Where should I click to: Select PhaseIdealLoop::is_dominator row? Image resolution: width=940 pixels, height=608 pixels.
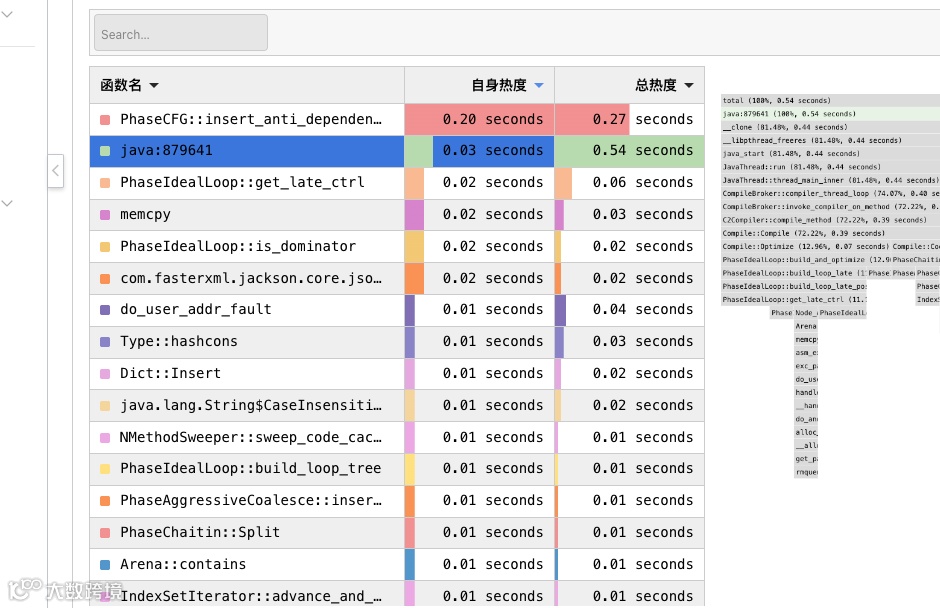pyautogui.click(x=397, y=246)
